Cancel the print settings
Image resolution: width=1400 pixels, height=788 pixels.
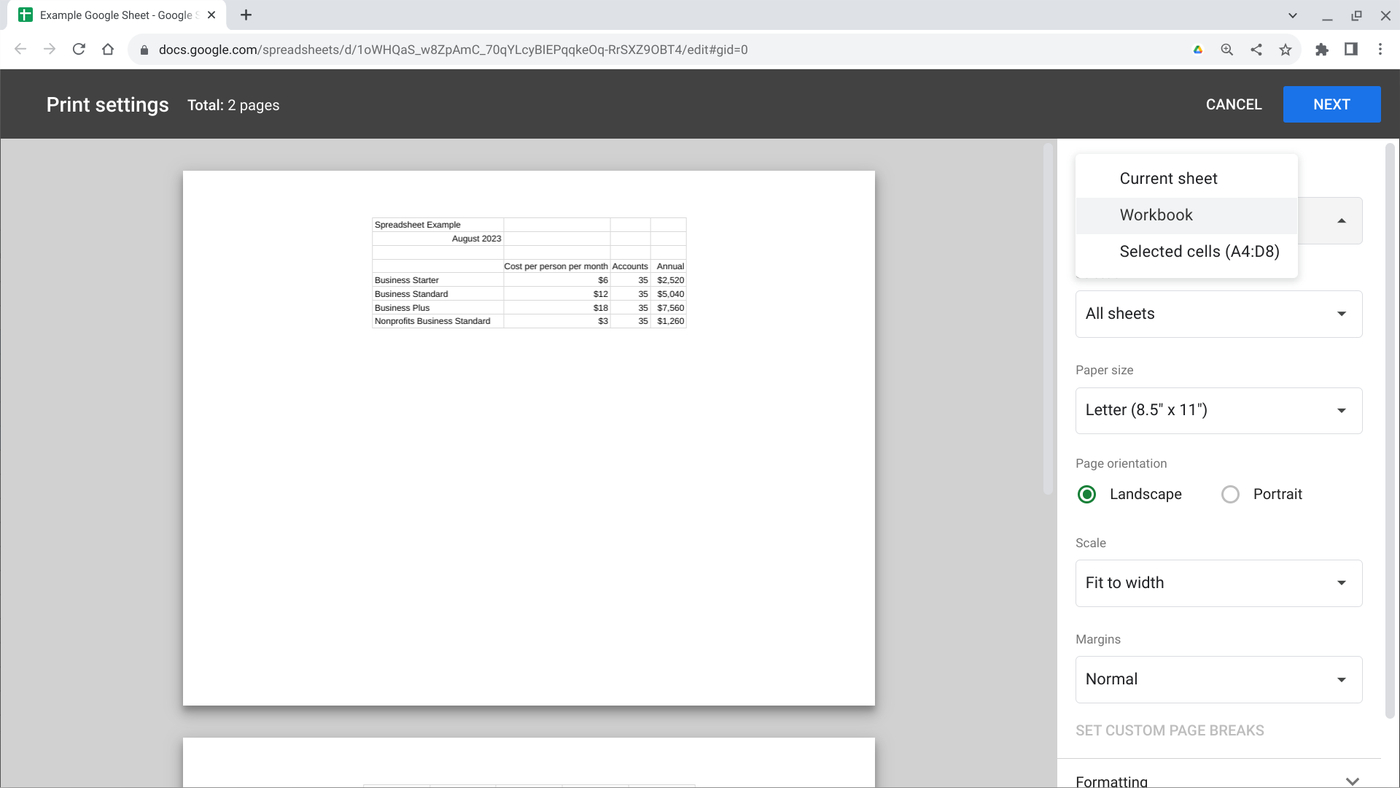click(1233, 104)
